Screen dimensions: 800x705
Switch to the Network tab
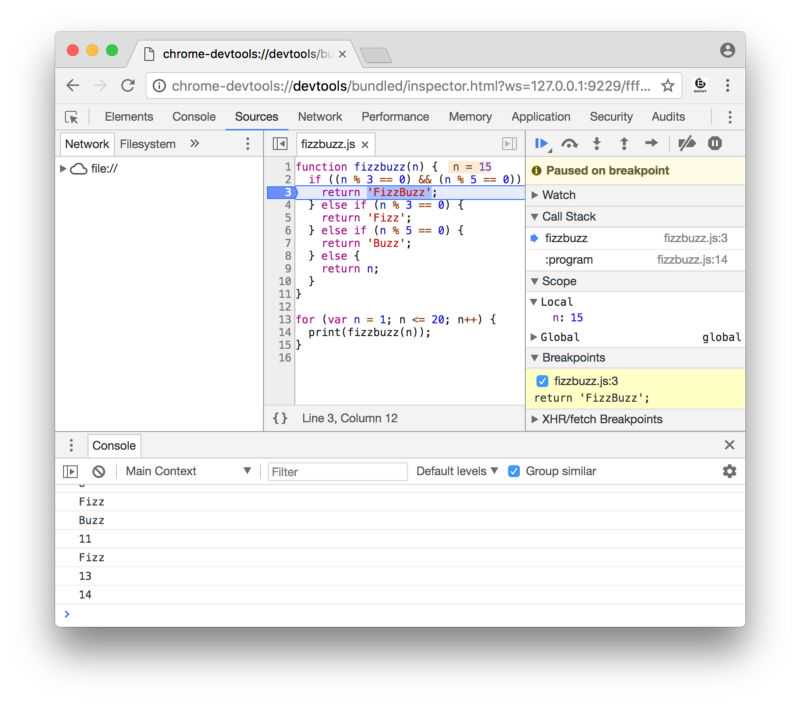click(x=319, y=117)
